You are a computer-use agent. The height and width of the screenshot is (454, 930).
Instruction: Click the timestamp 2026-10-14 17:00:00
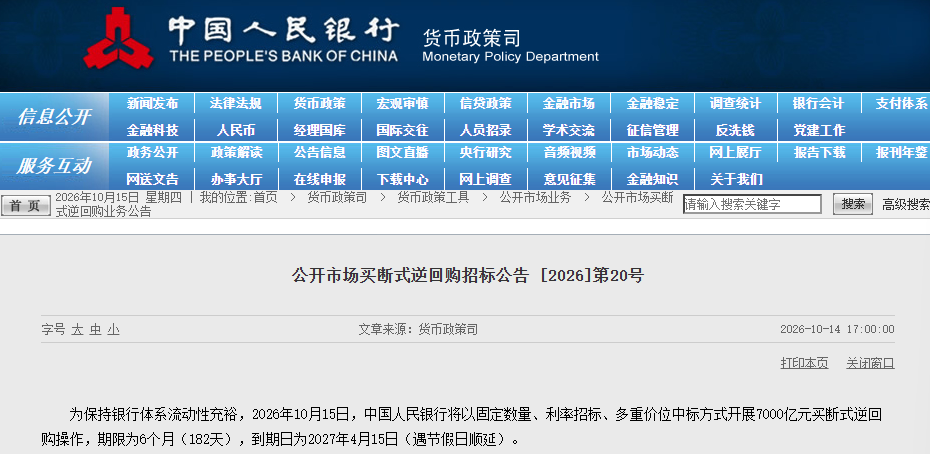[x=837, y=329]
